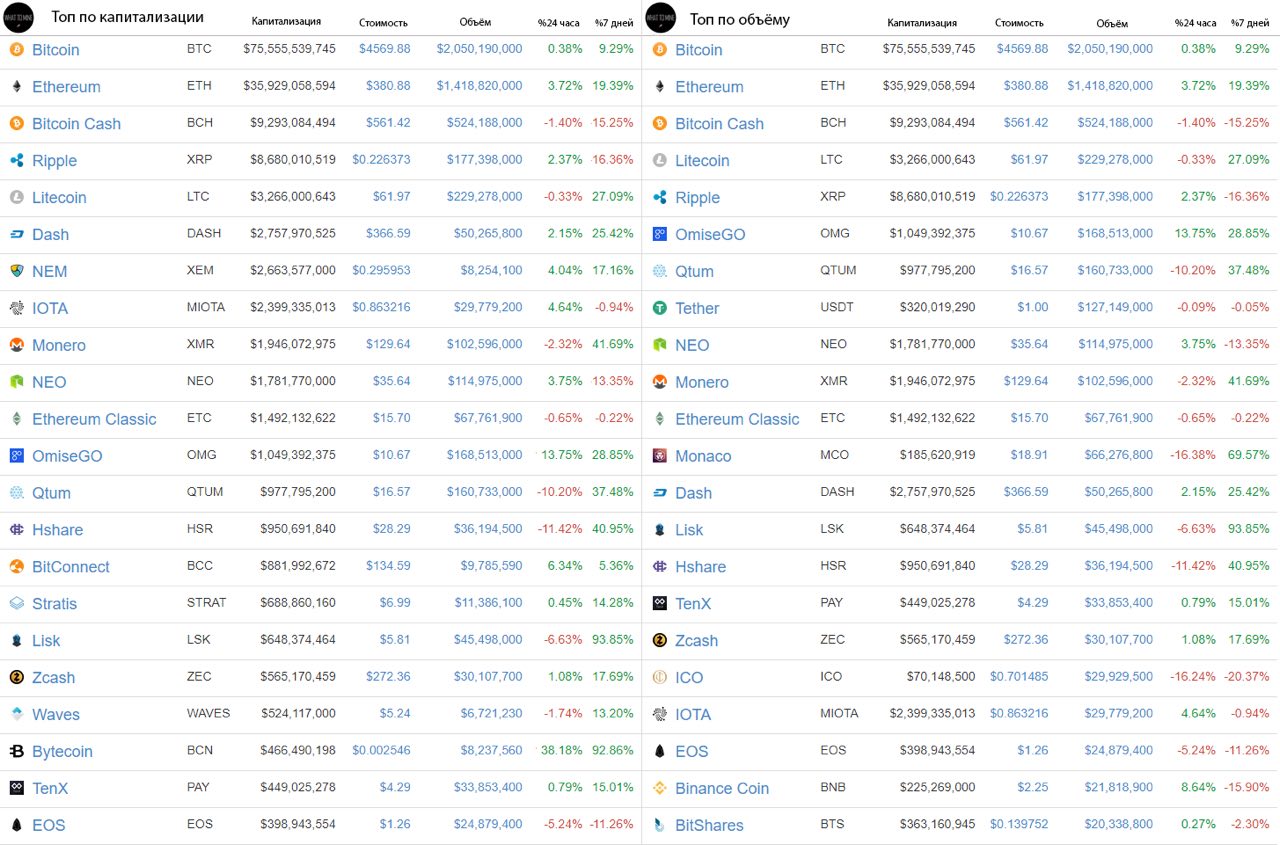
Task: Sort by '%24 часа' in volume table
Action: (1196, 22)
